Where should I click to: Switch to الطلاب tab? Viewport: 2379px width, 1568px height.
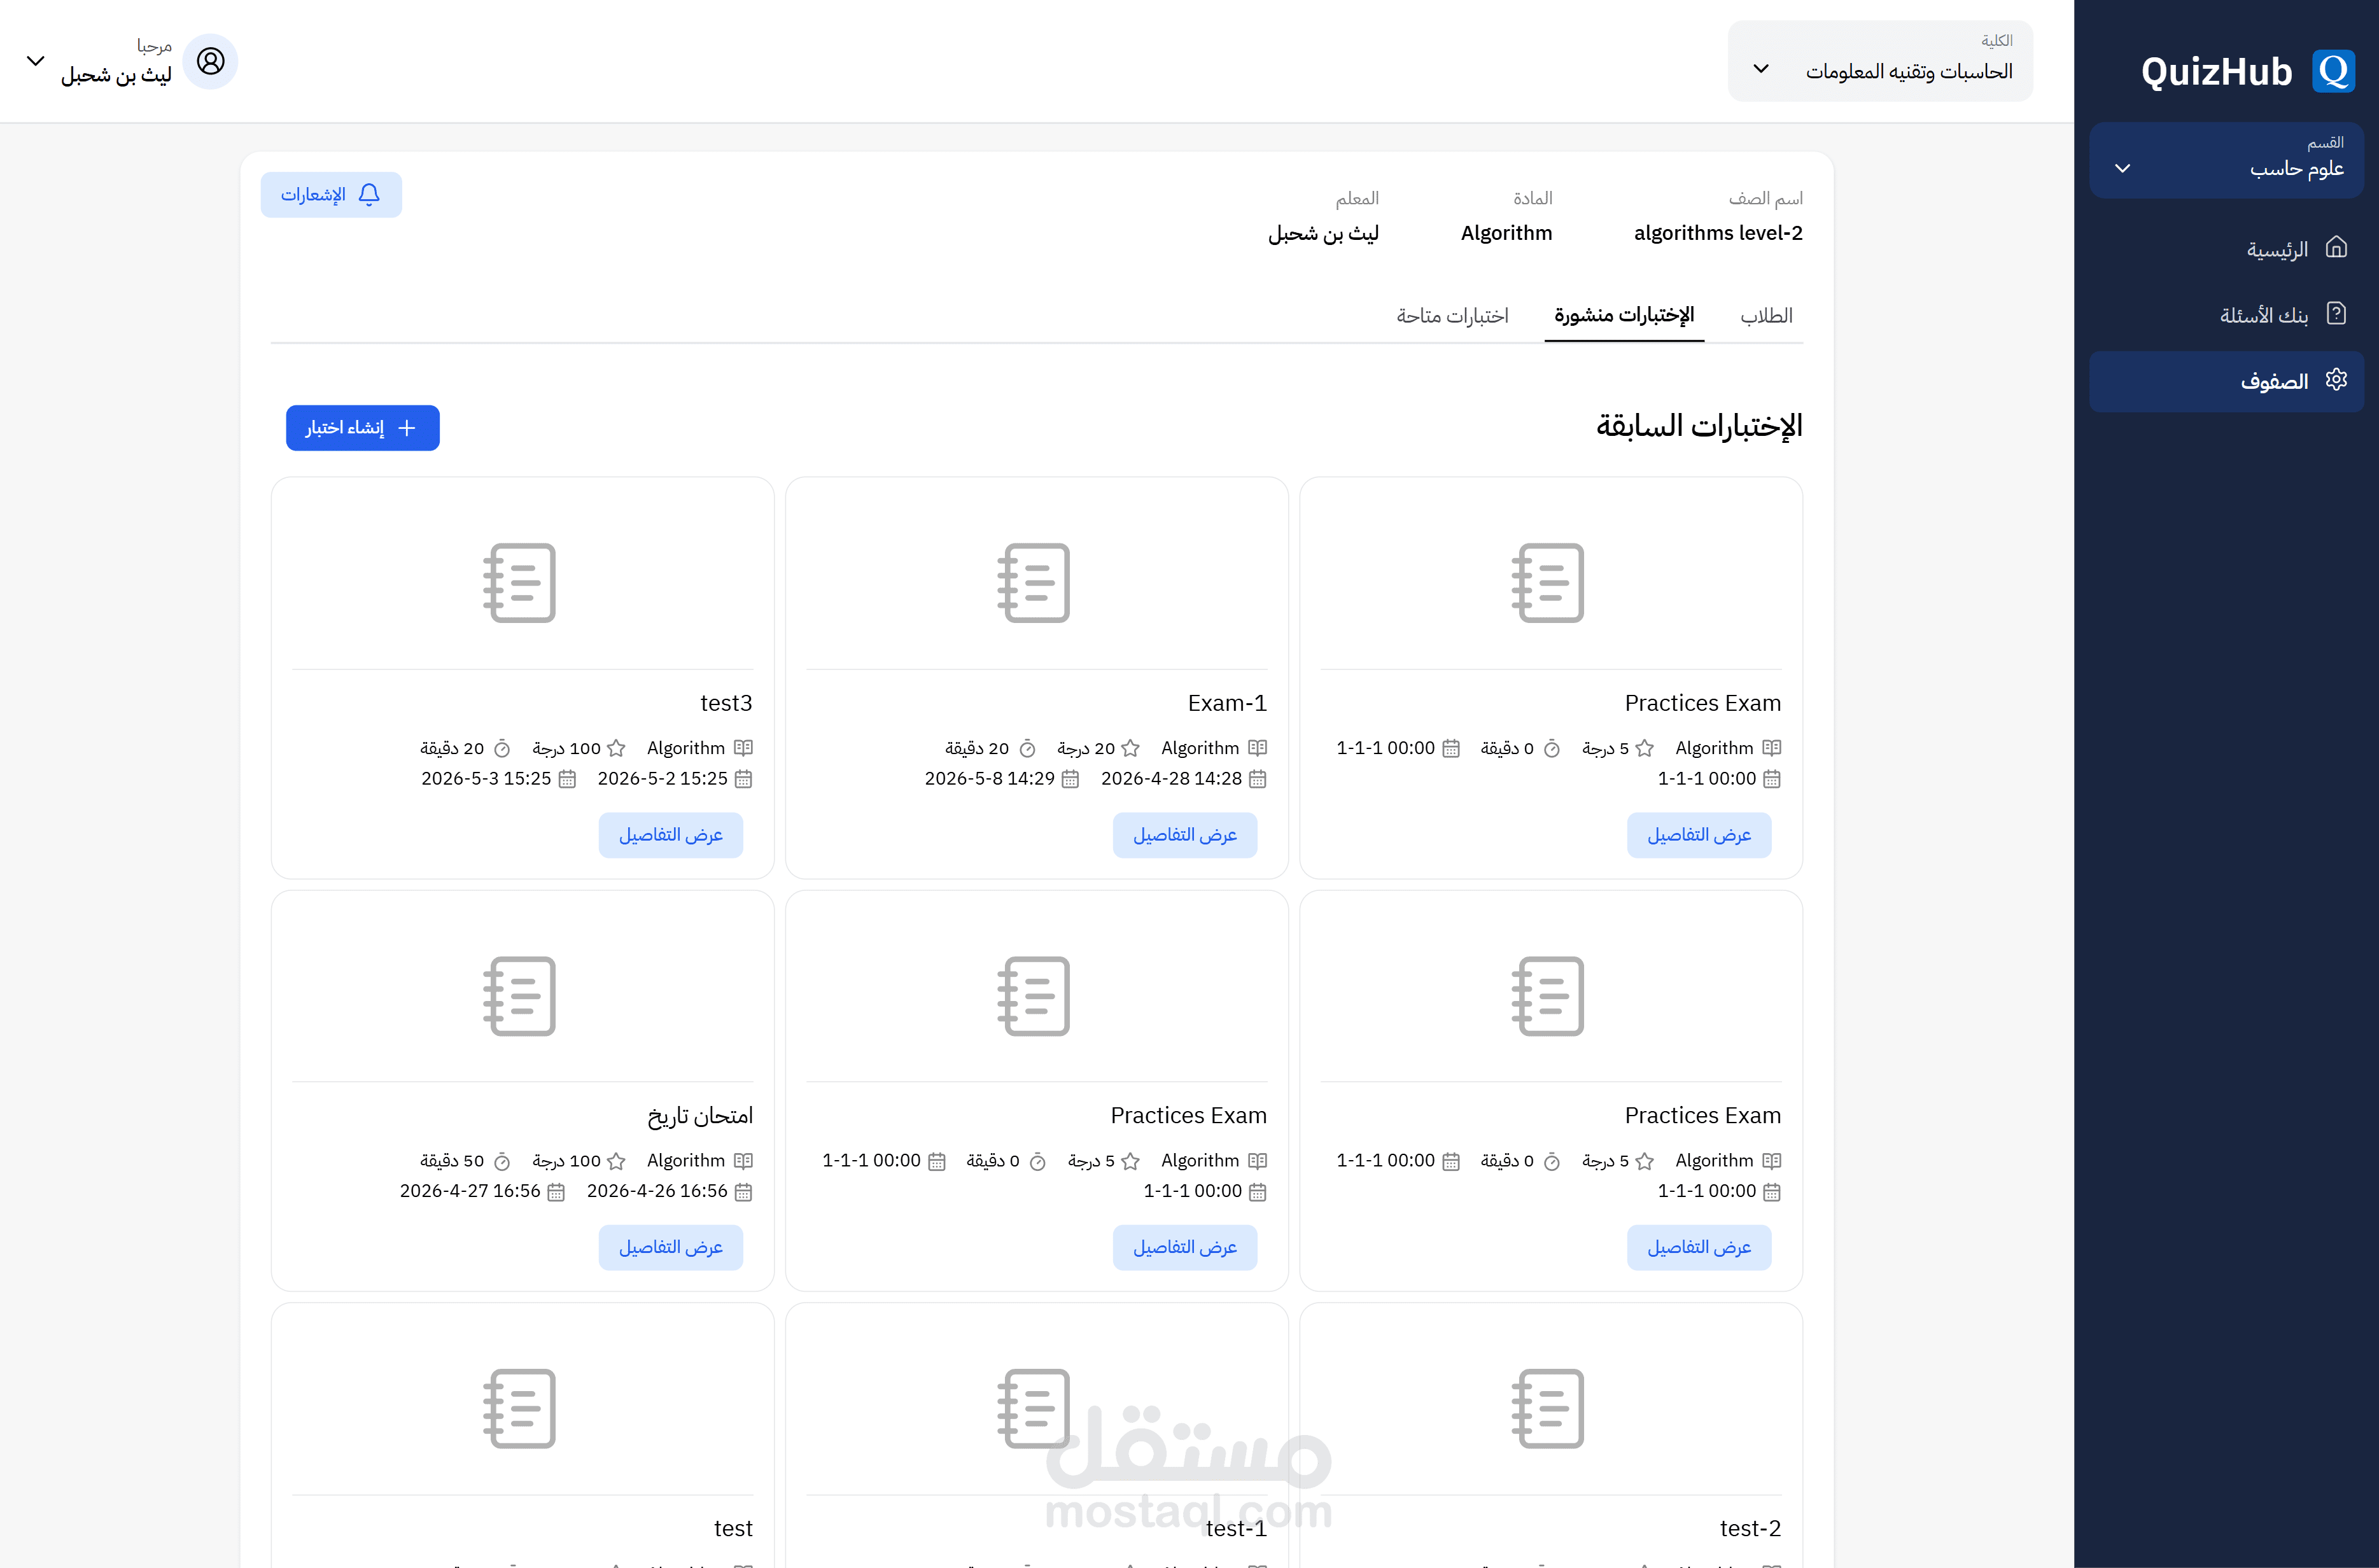pyautogui.click(x=1766, y=316)
